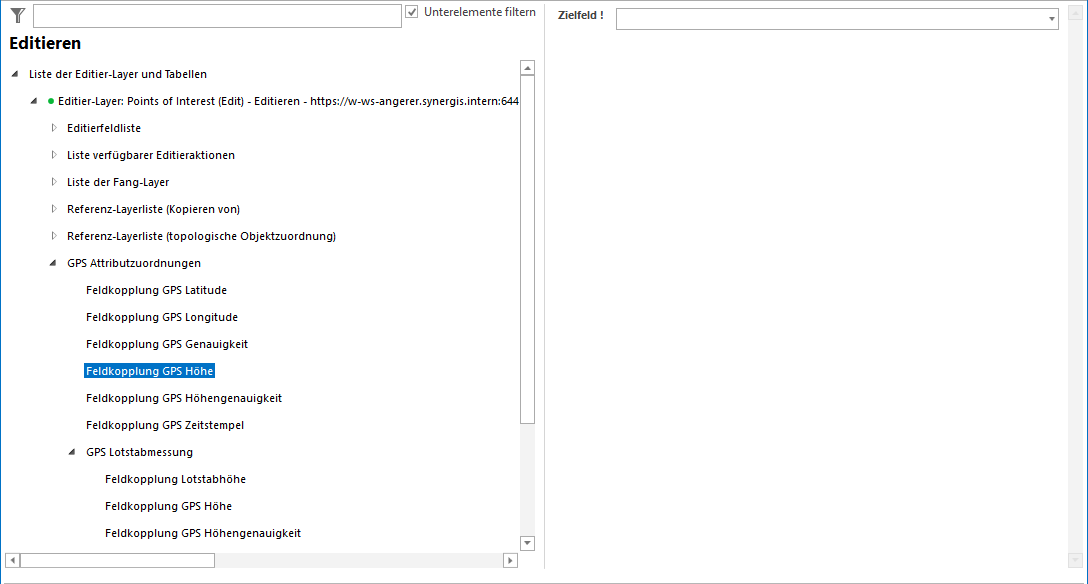The image size is (1088, 584).
Task: Click the horizontal scrollbar thumb
Action: click(x=117, y=560)
